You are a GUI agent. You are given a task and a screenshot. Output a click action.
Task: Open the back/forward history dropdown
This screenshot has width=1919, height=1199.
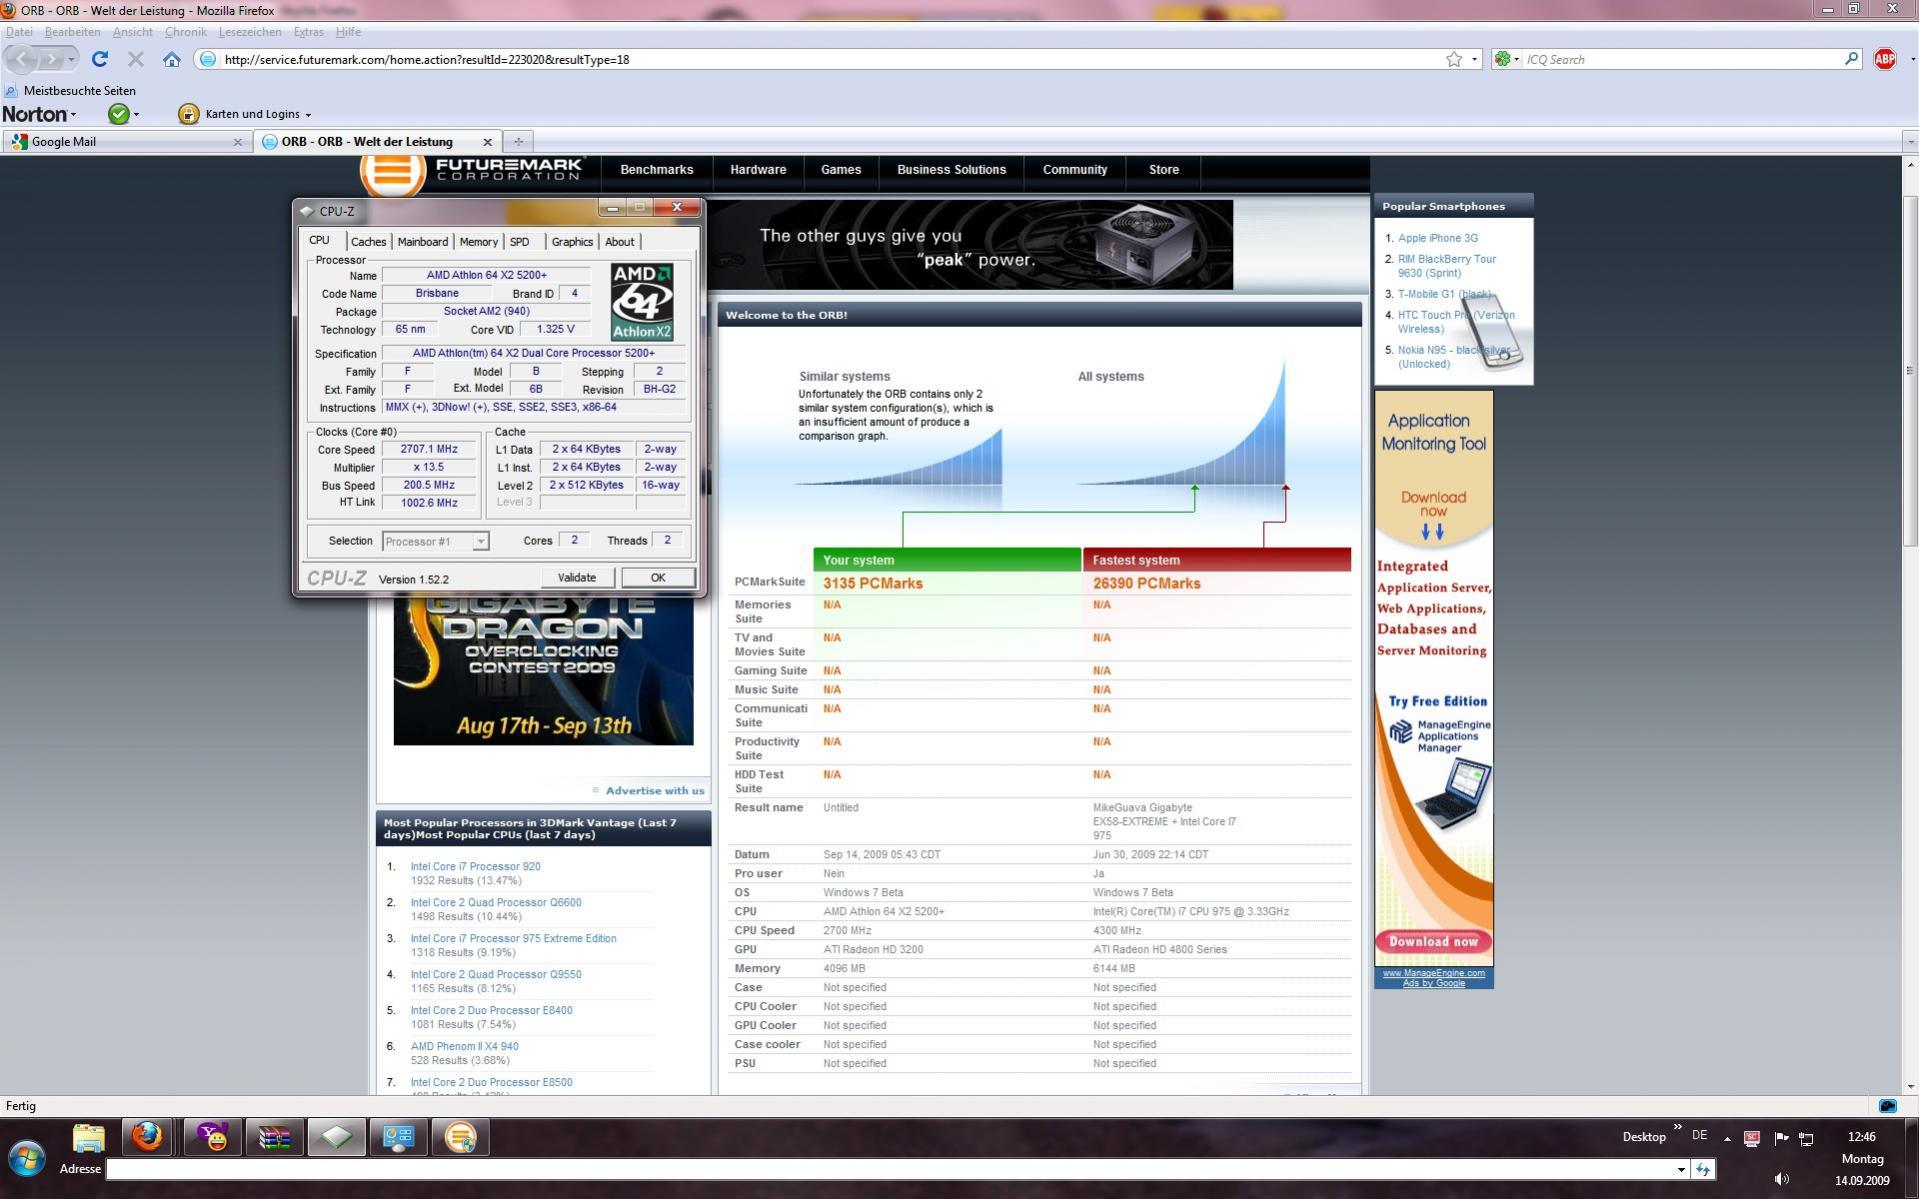(71, 59)
